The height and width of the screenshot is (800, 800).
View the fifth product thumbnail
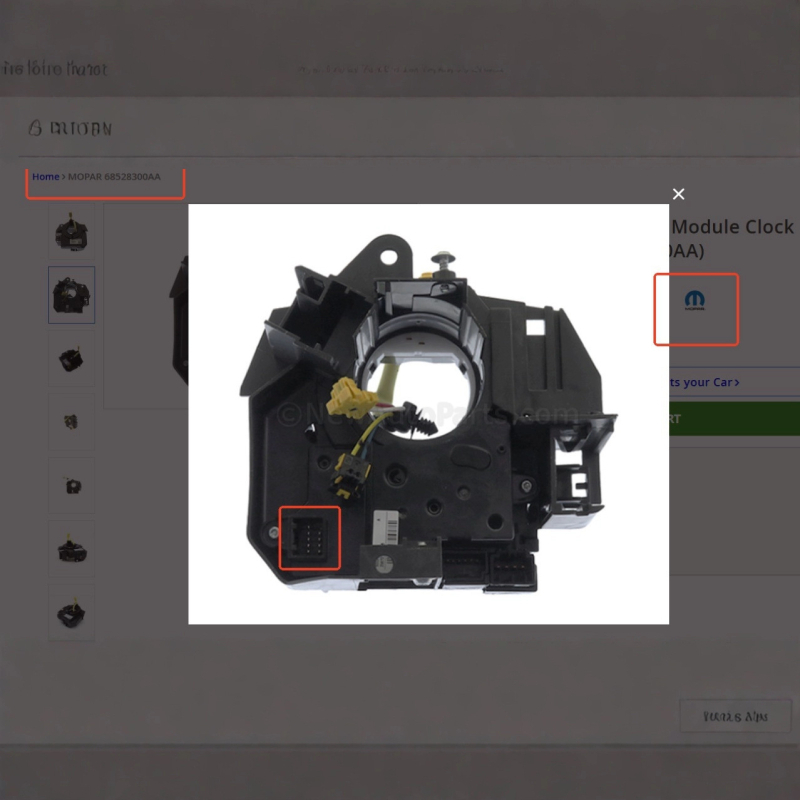[x=71, y=486]
